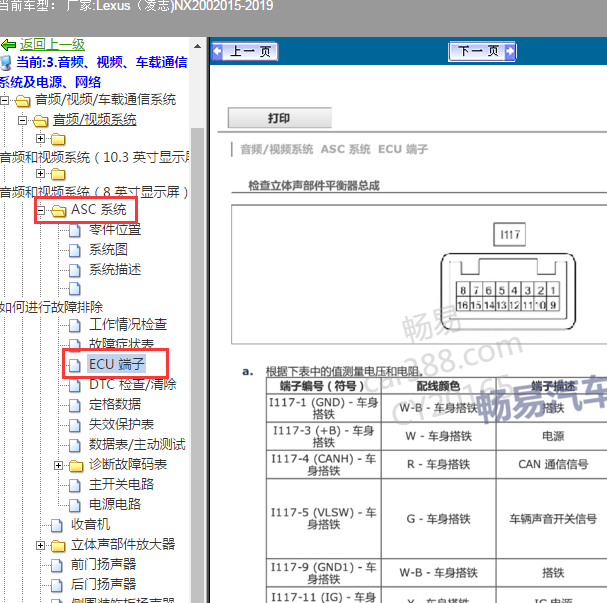
Task: Click the tree panel scrollbar up arrow
Action: point(197,46)
